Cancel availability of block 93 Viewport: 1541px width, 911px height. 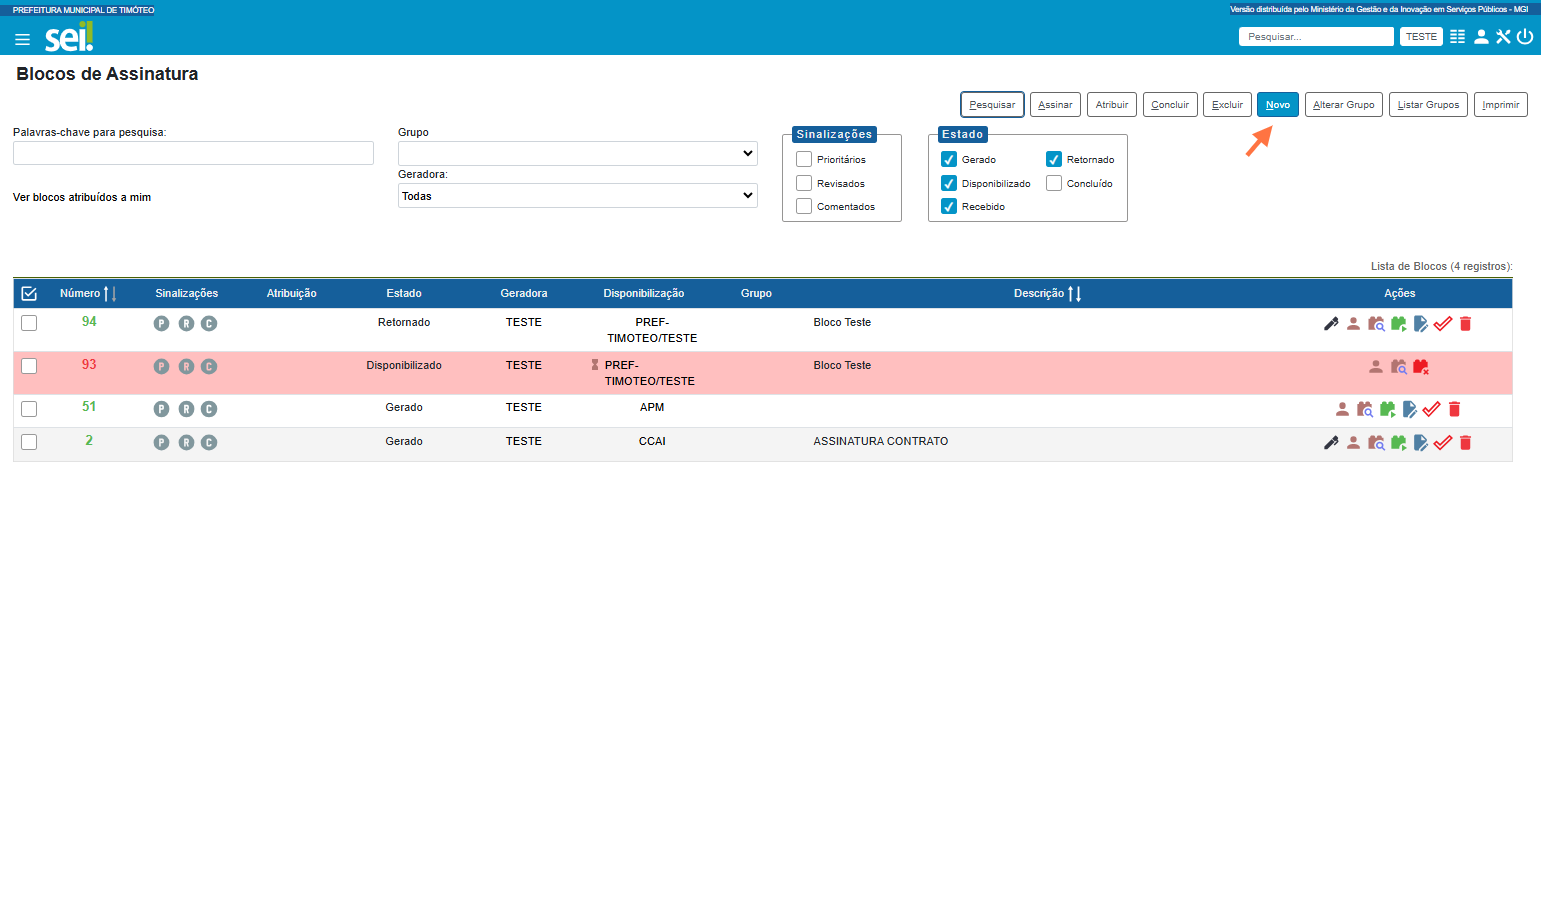pyautogui.click(x=1420, y=367)
